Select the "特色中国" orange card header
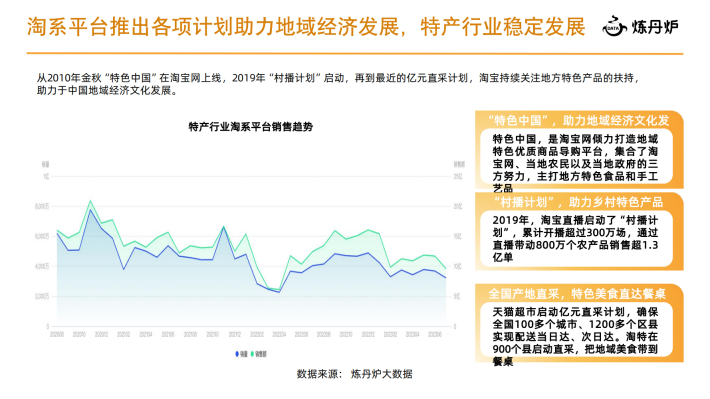710x399 pixels. 579,120
